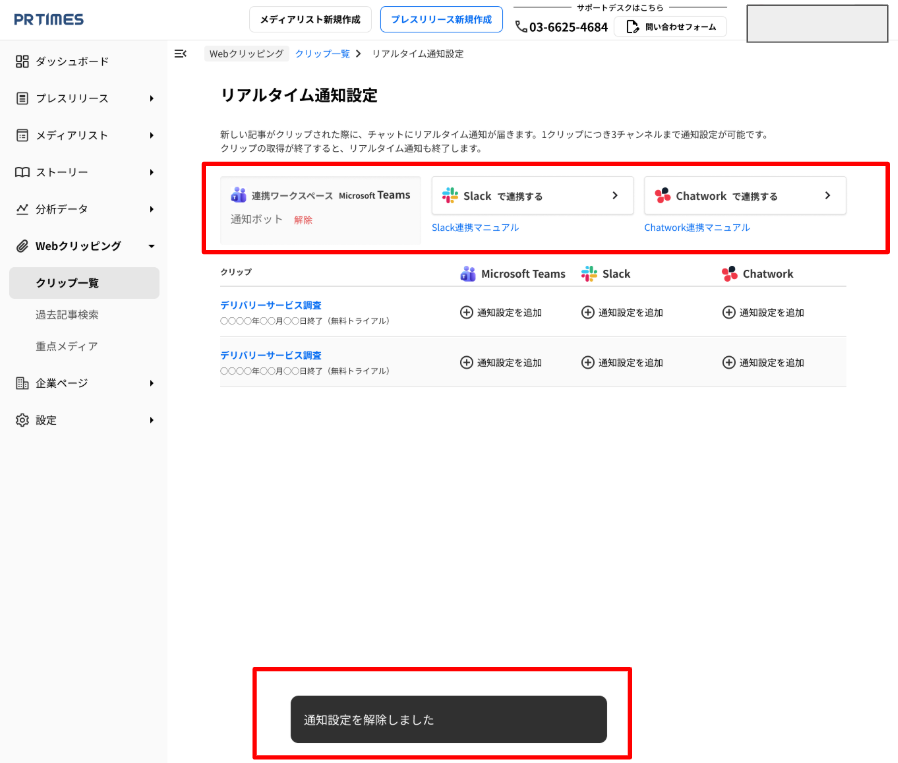Expand the メディアリスト sidebar submenu arrow

151,135
